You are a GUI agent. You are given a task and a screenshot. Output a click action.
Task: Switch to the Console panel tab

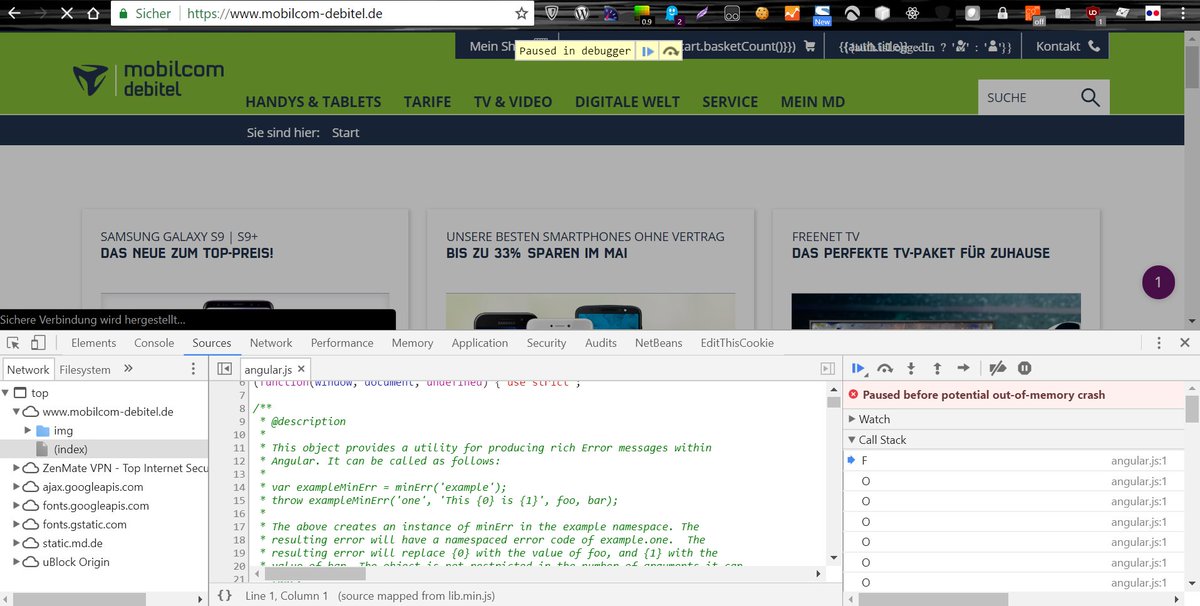click(x=154, y=343)
